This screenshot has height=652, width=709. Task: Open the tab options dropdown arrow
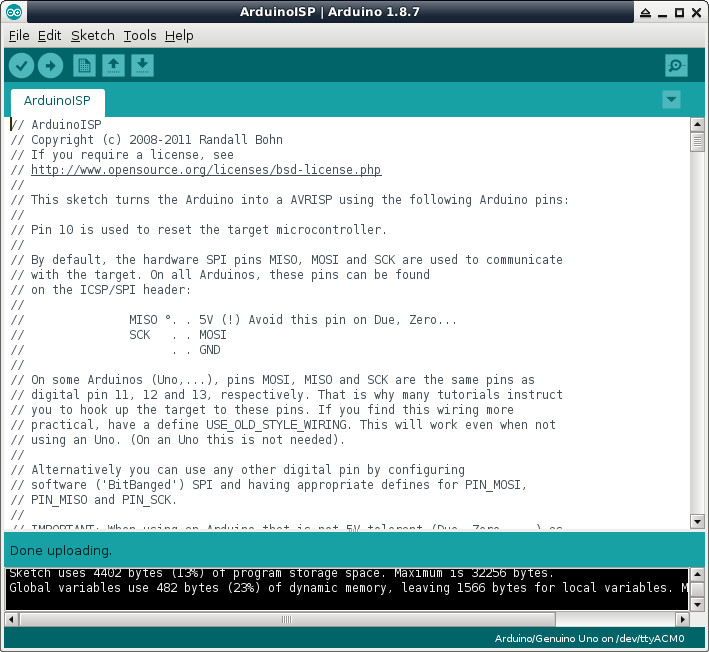click(x=671, y=99)
